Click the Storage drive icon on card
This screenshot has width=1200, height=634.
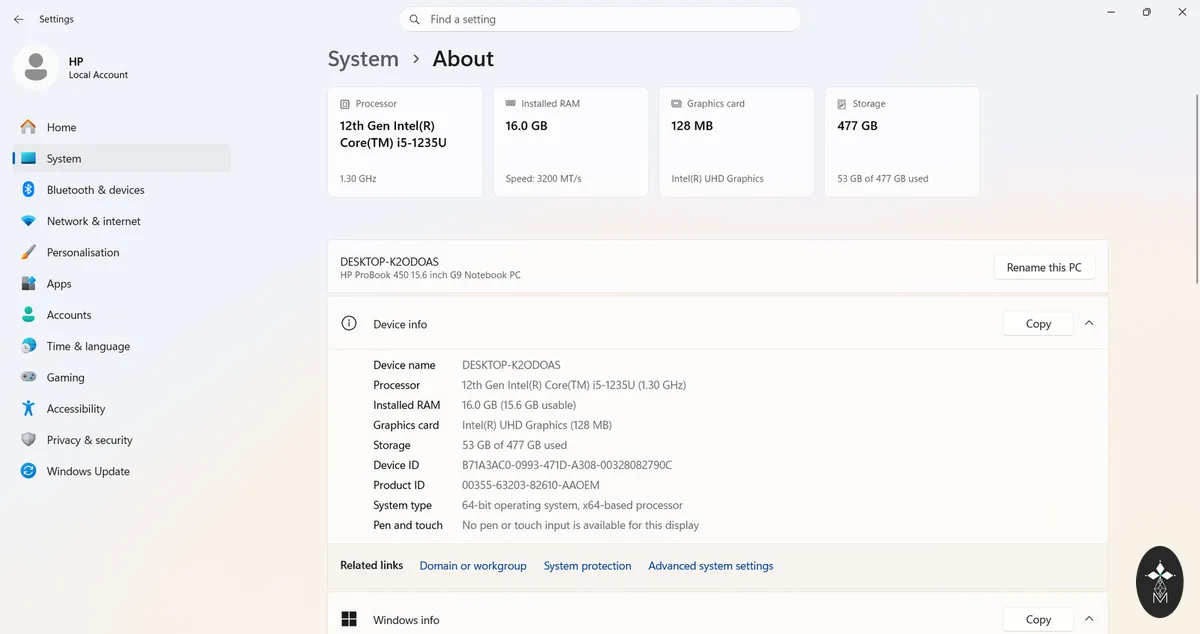pos(843,104)
